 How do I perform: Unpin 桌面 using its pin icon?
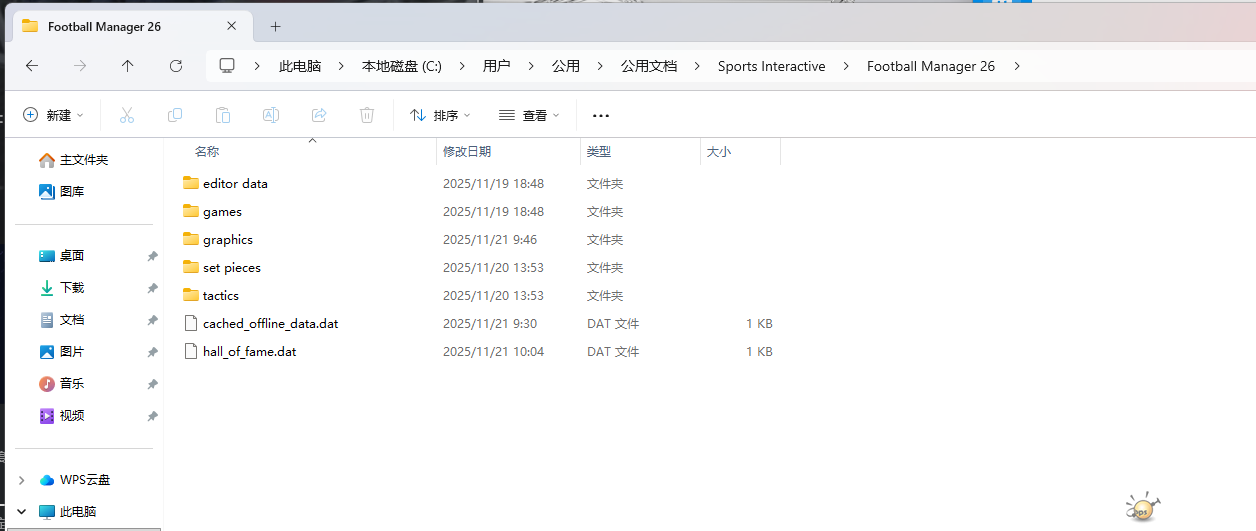click(152, 256)
